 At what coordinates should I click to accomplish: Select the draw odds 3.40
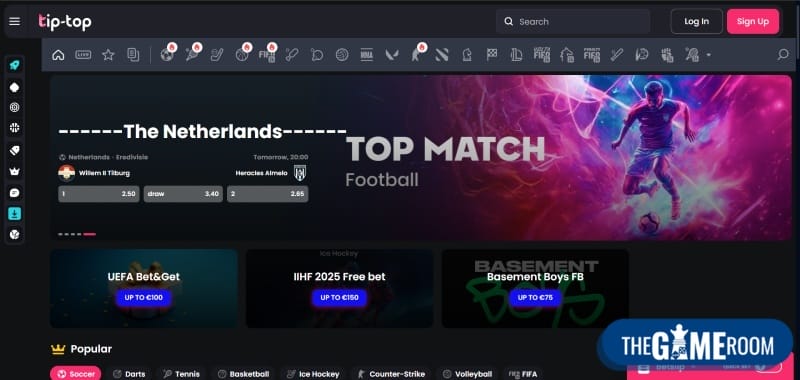click(183, 194)
